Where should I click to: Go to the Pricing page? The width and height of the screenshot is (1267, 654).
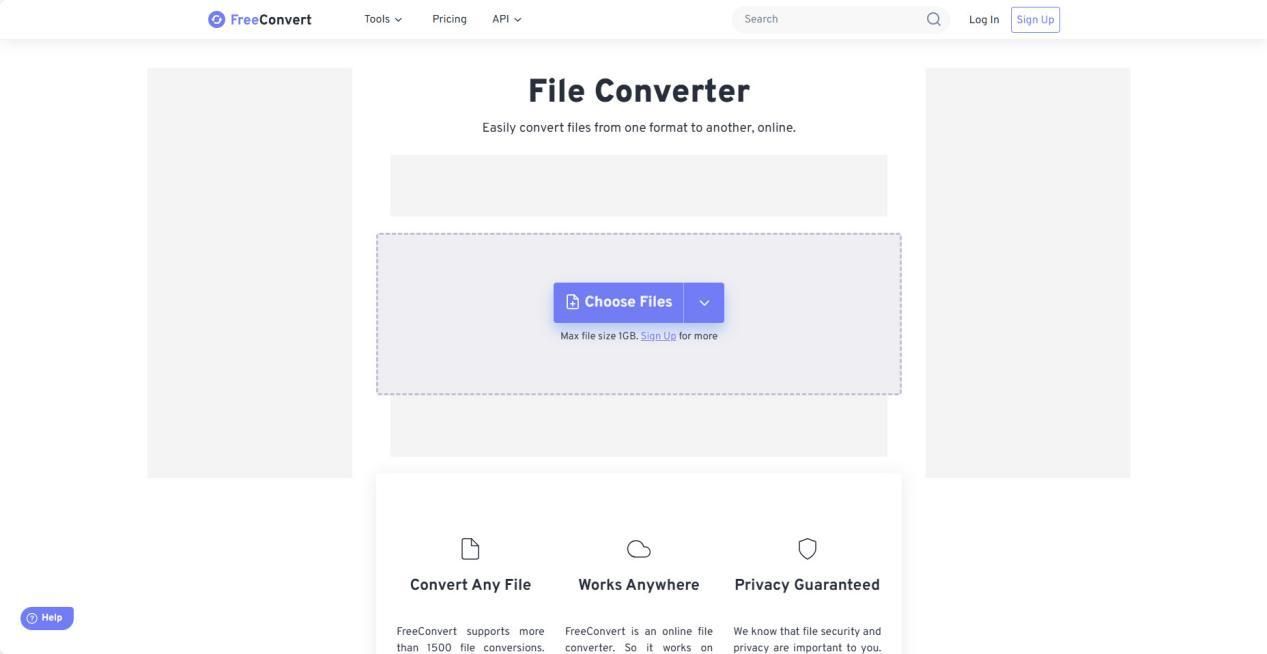click(449, 19)
